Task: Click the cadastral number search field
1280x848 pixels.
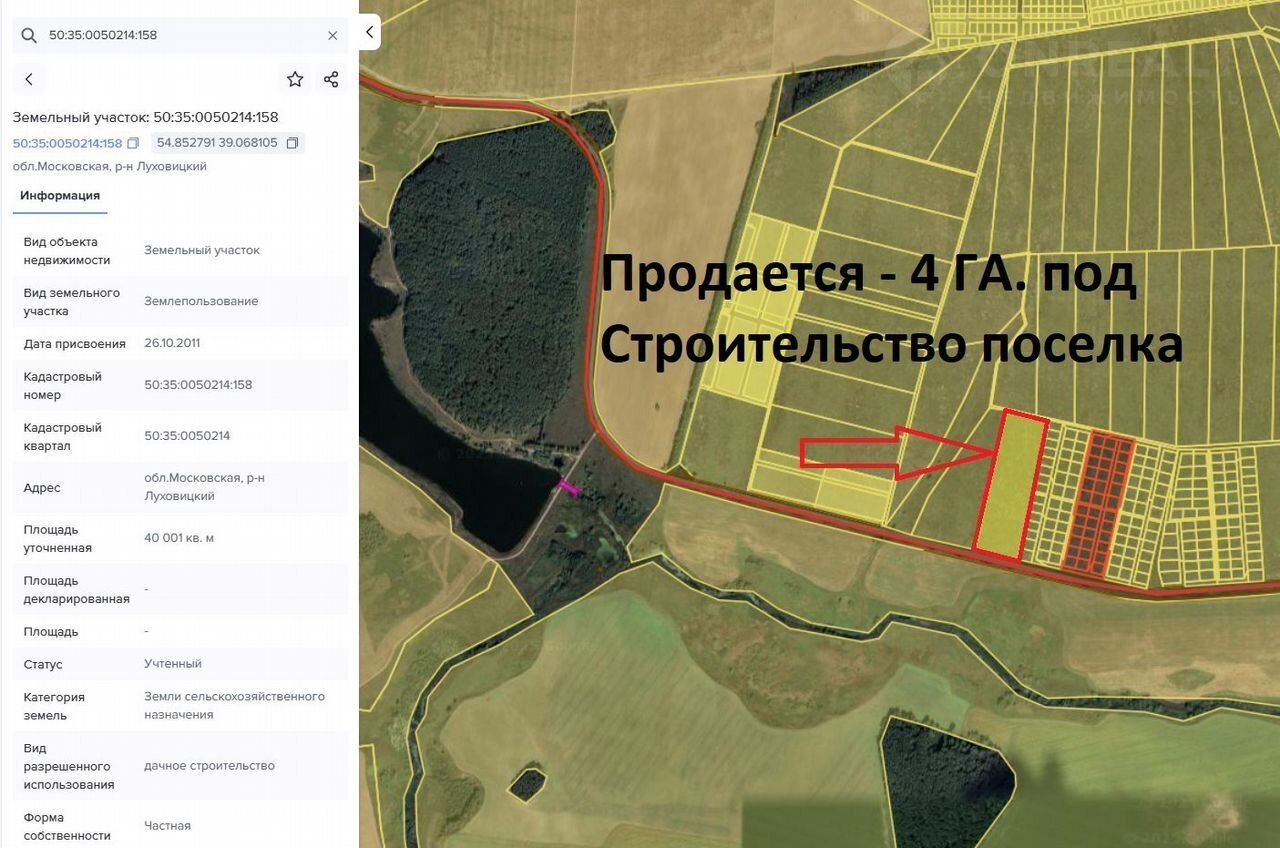Action: tap(180, 35)
